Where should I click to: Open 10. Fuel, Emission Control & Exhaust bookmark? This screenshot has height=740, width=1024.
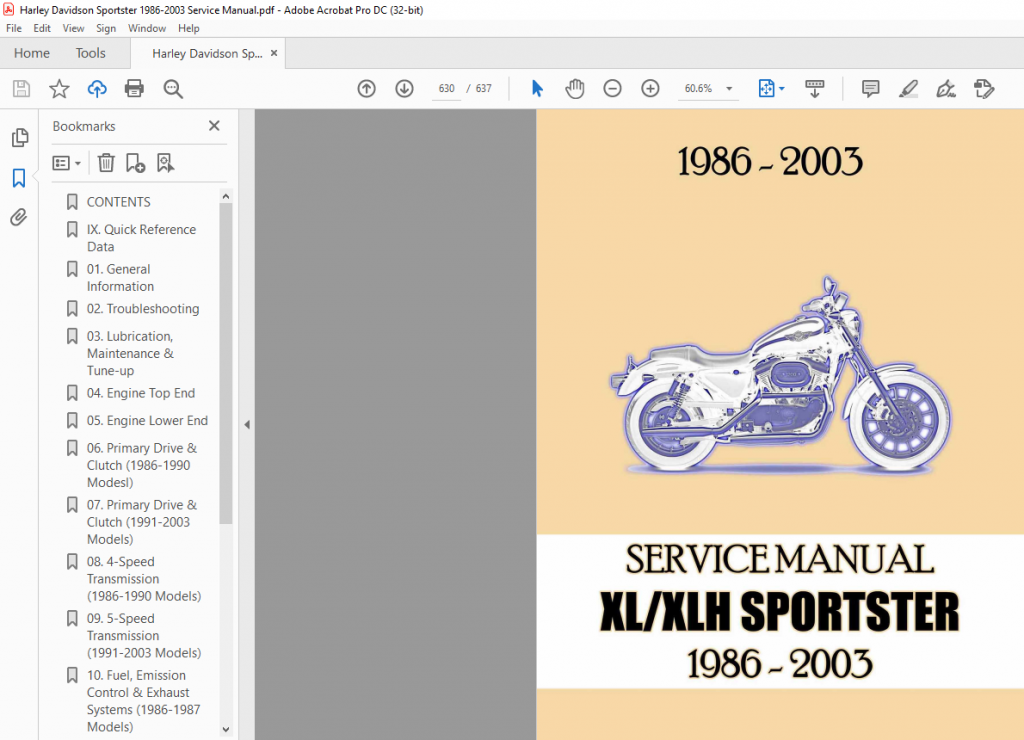pos(143,701)
